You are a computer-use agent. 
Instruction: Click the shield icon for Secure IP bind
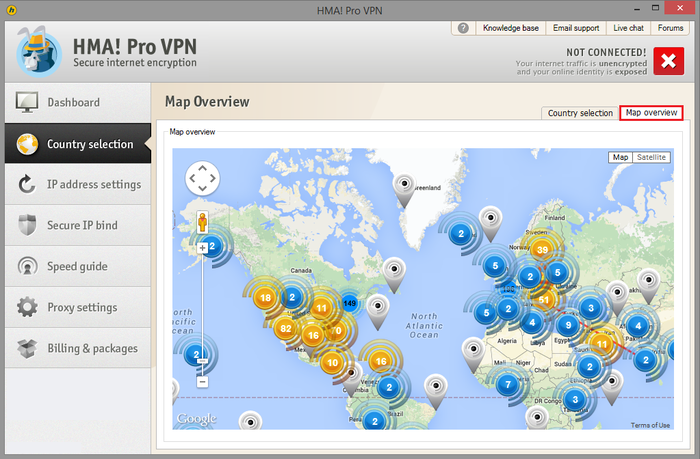click(27, 225)
